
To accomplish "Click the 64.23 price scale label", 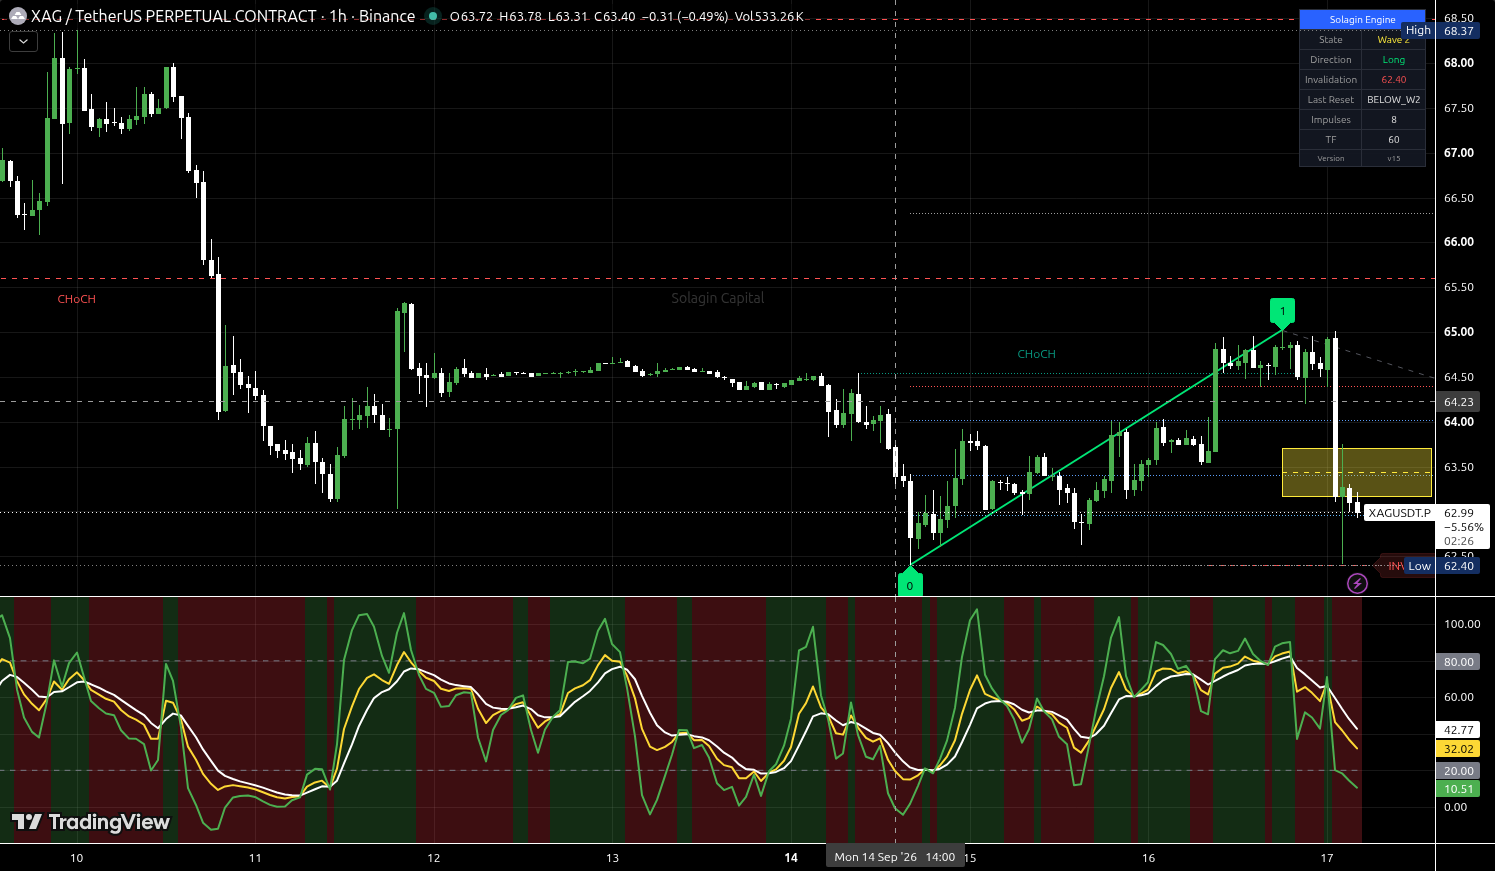I will click(1459, 402).
